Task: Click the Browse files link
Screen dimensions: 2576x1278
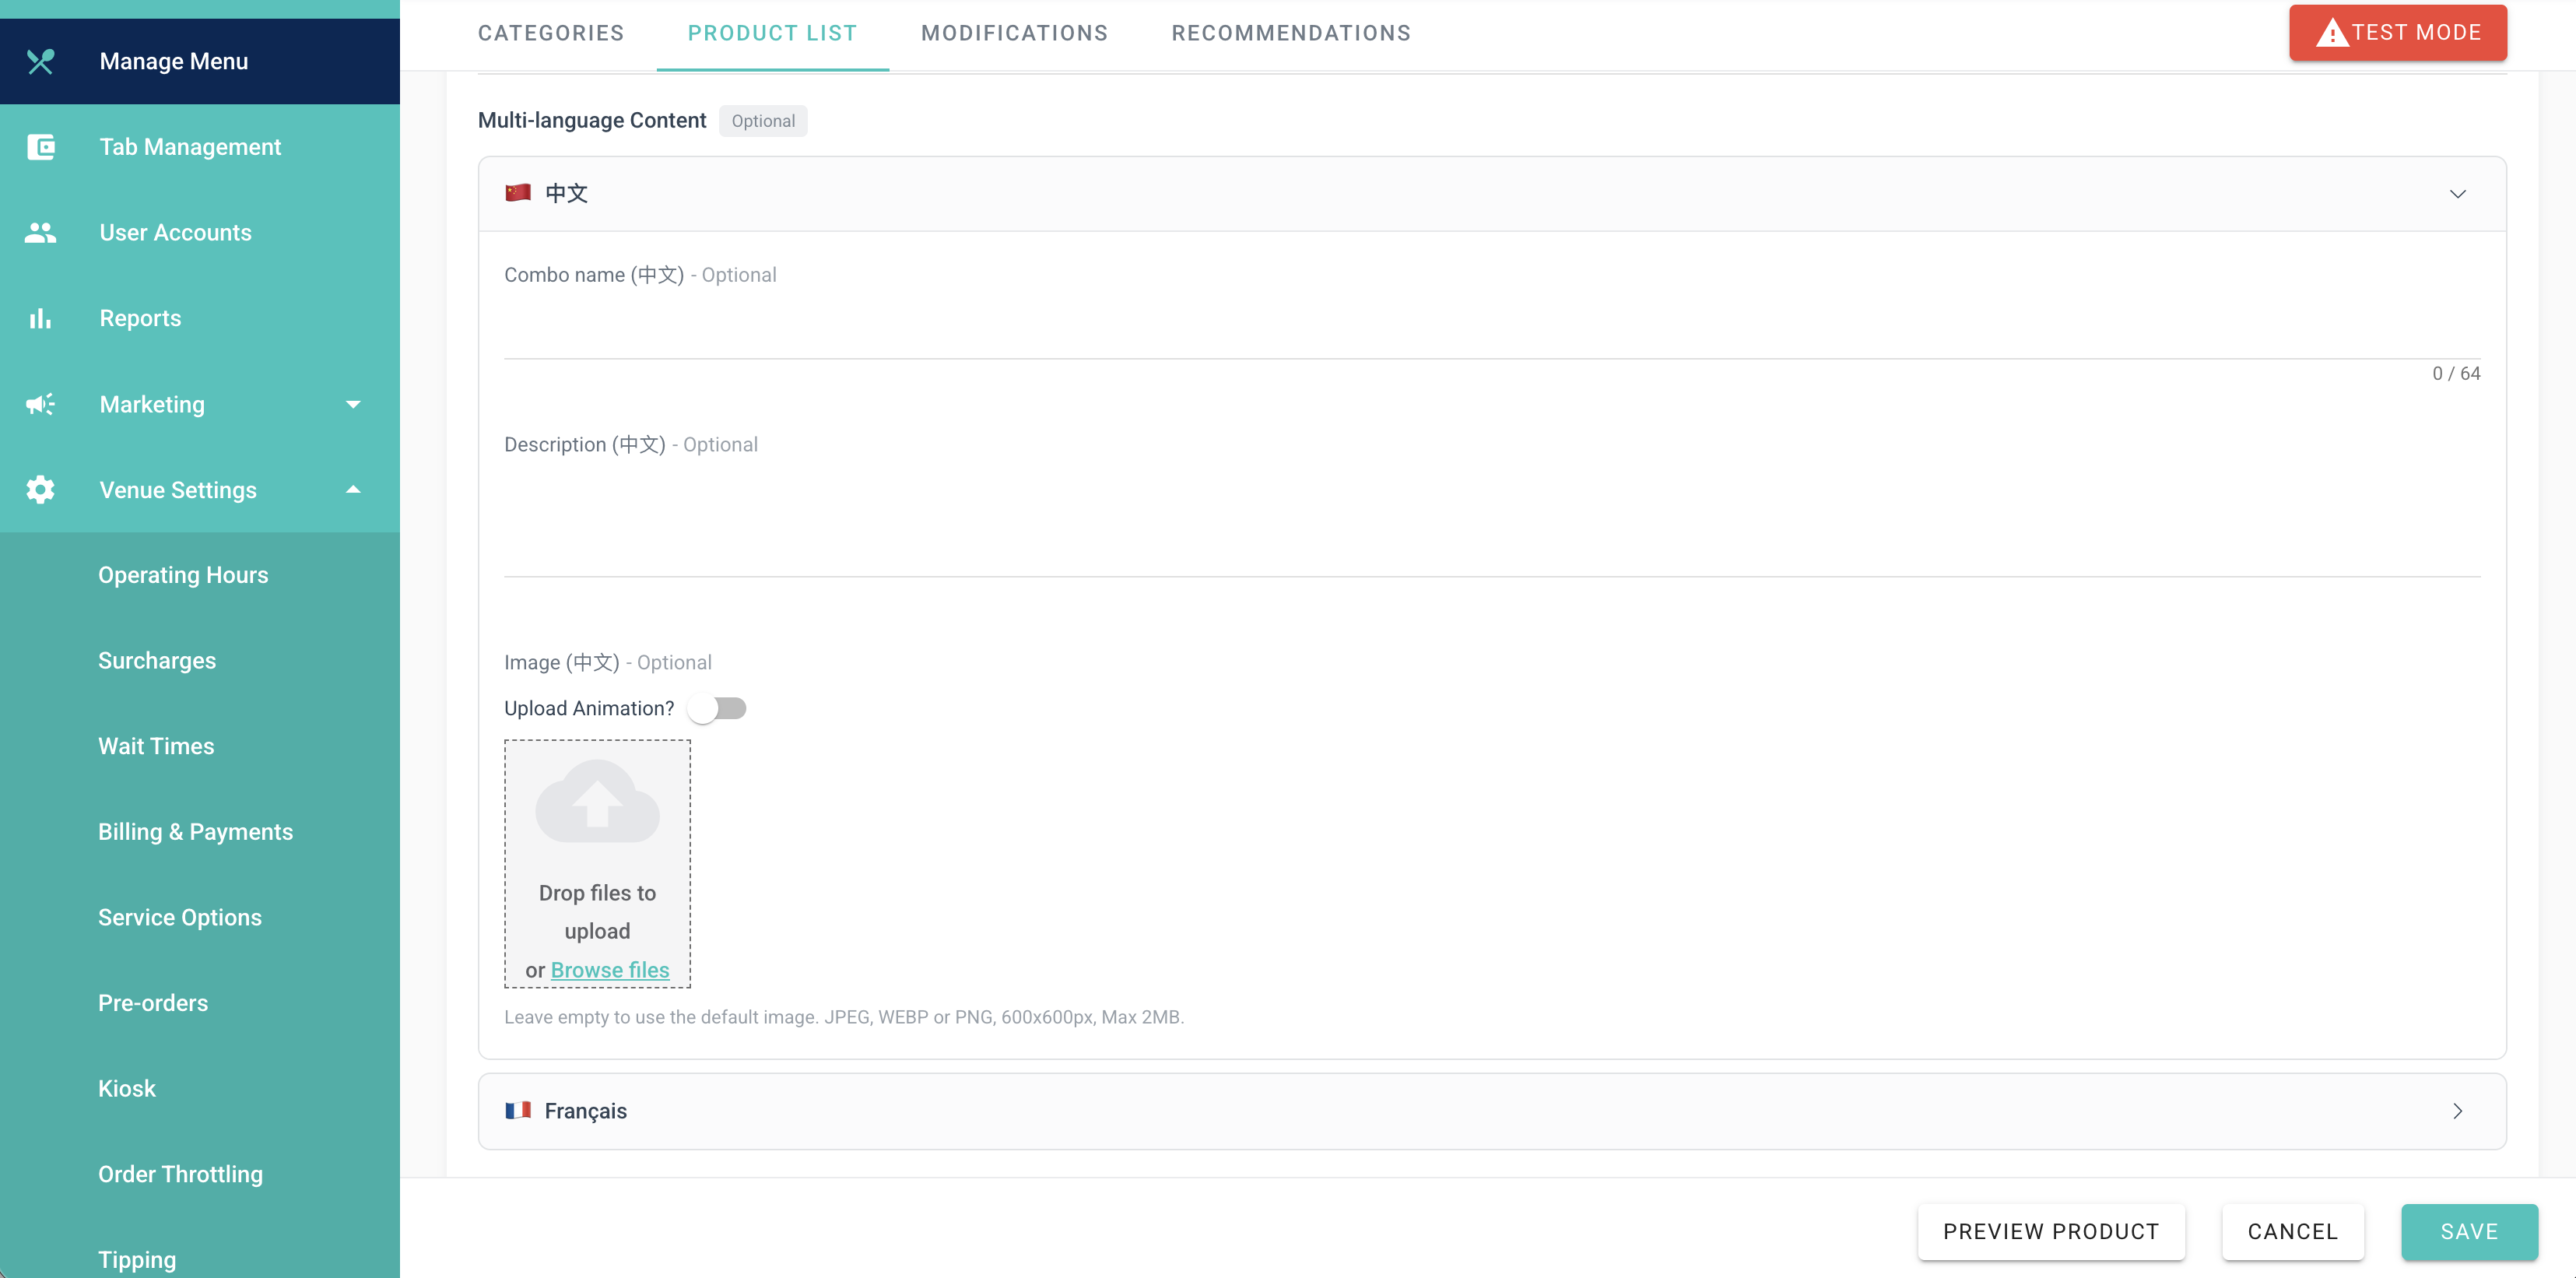Action: (609, 969)
